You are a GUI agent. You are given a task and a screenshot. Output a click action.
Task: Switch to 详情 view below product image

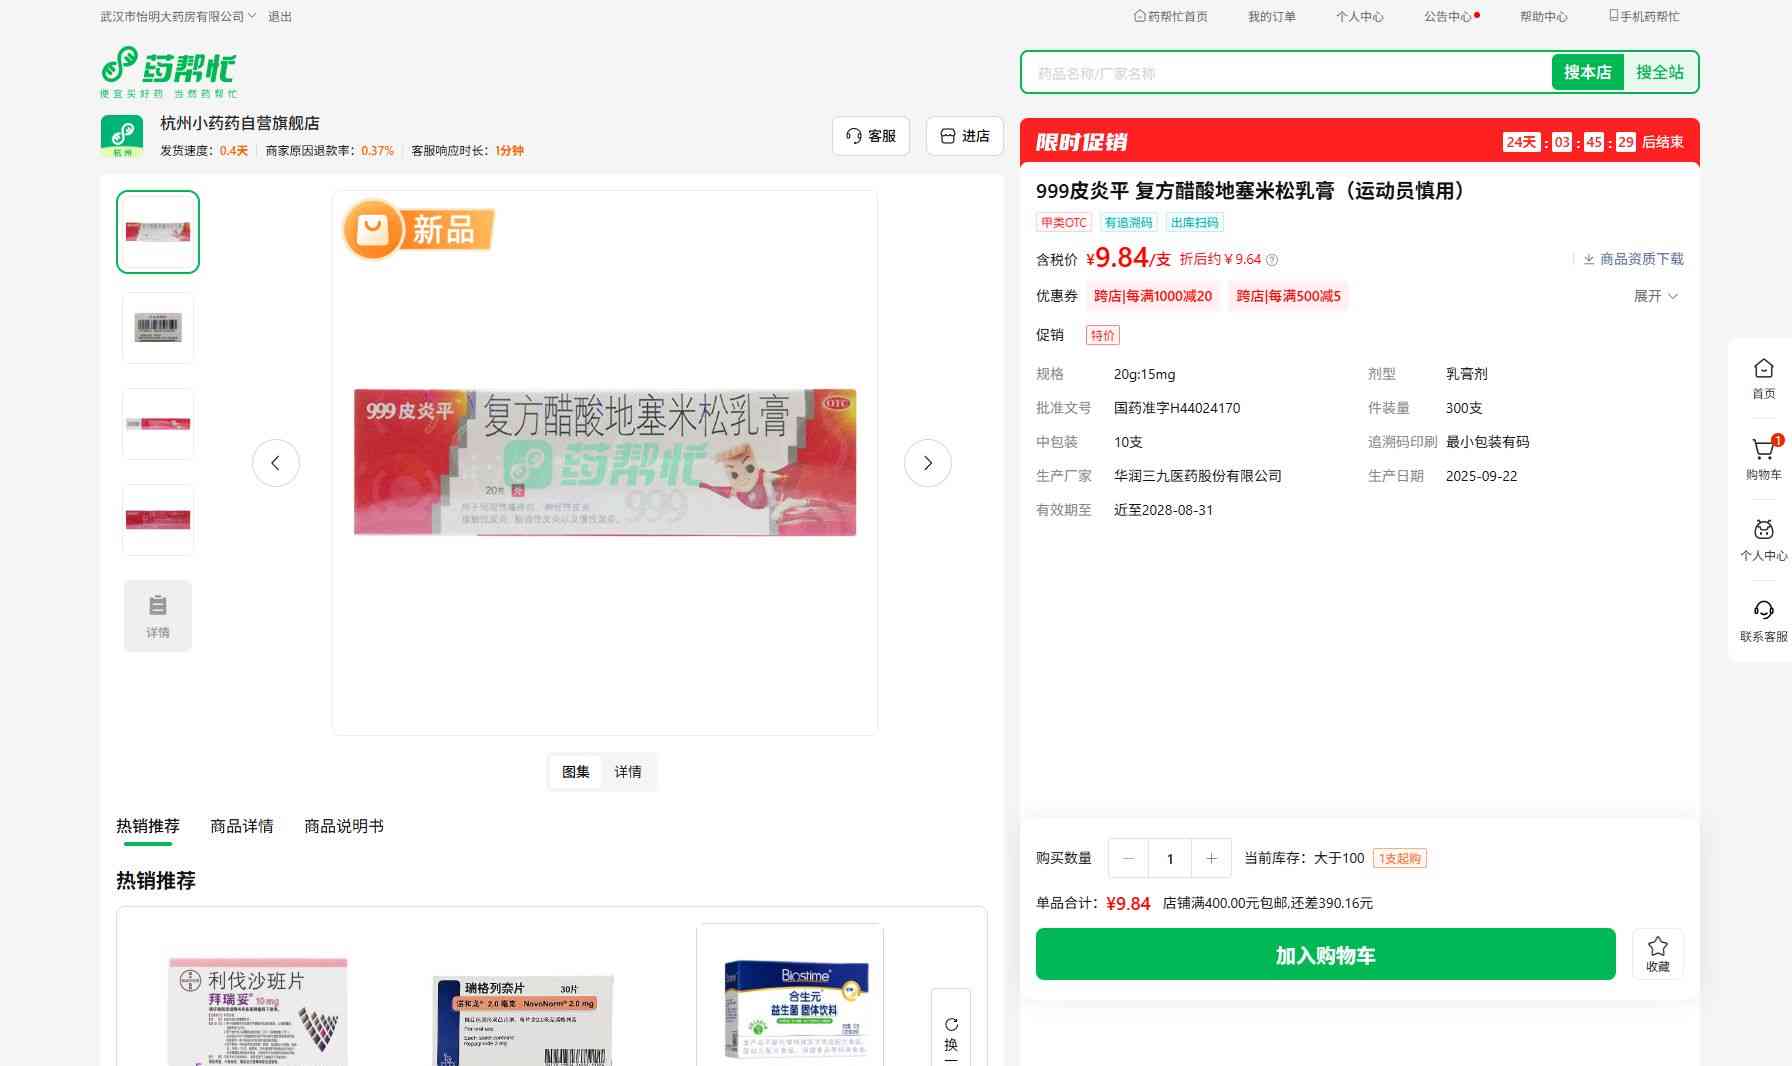click(x=628, y=772)
